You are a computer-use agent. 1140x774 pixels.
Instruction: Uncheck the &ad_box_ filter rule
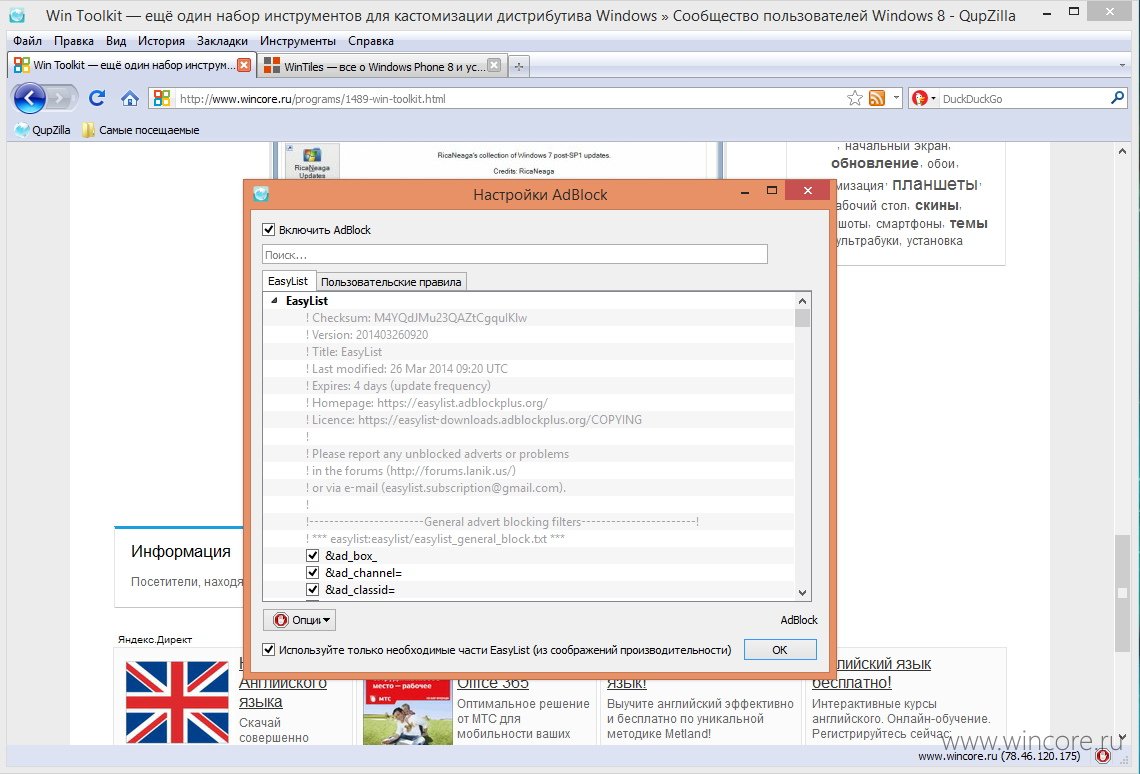(x=313, y=556)
